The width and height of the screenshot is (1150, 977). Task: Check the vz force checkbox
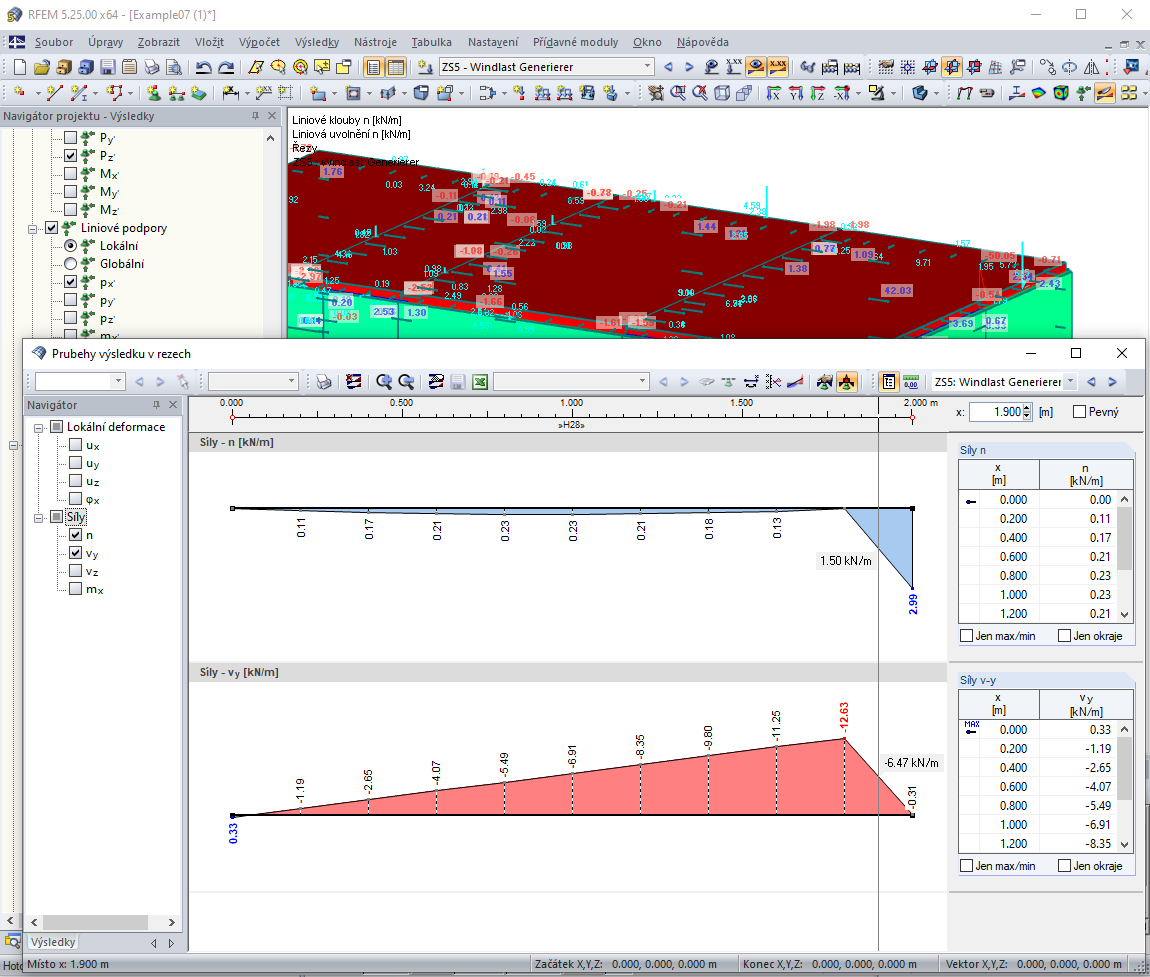(x=75, y=571)
